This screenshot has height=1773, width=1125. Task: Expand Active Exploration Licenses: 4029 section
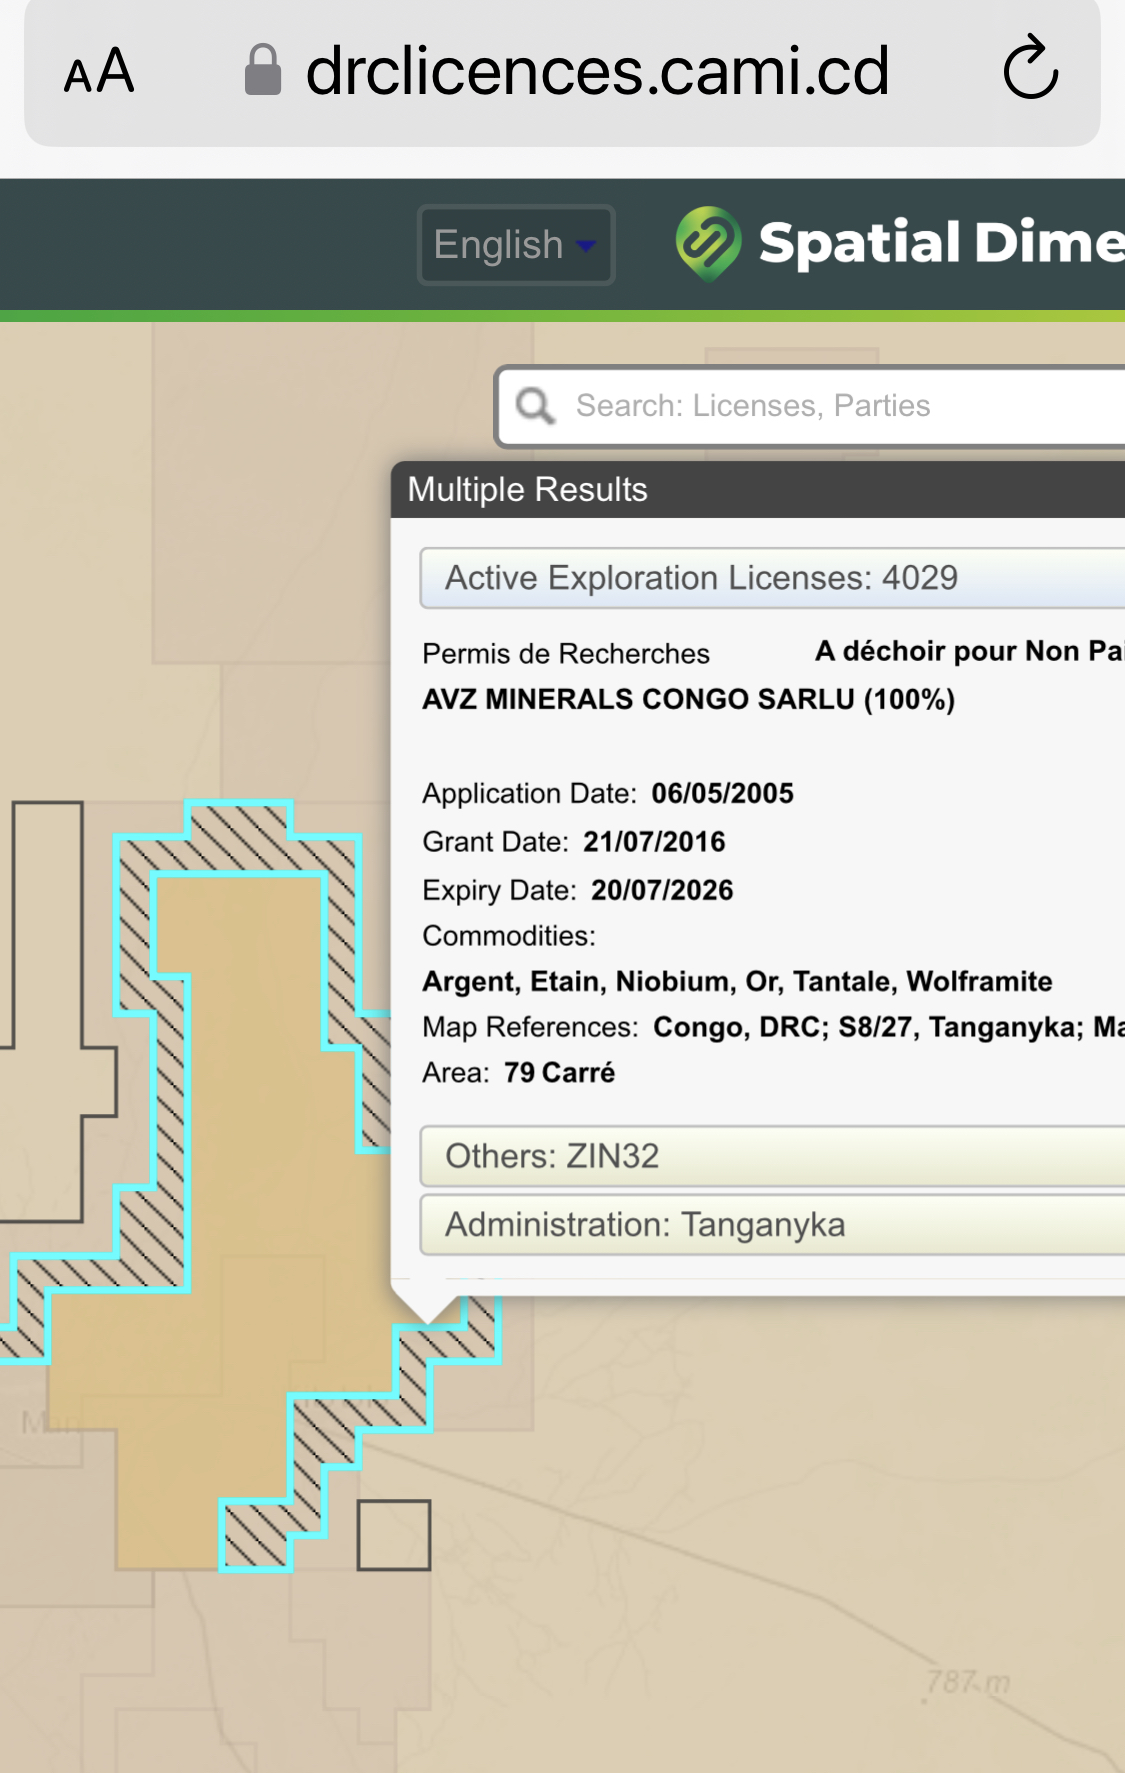(772, 578)
